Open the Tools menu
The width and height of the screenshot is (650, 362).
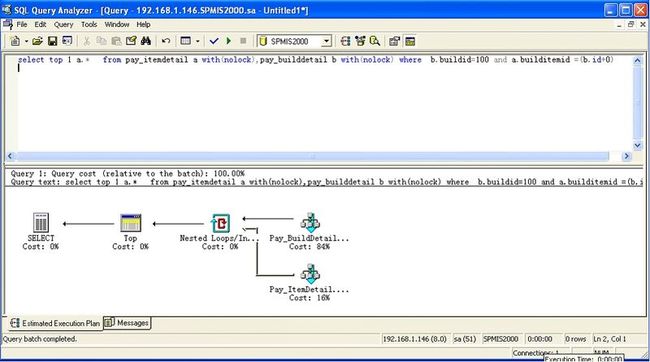[89, 24]
